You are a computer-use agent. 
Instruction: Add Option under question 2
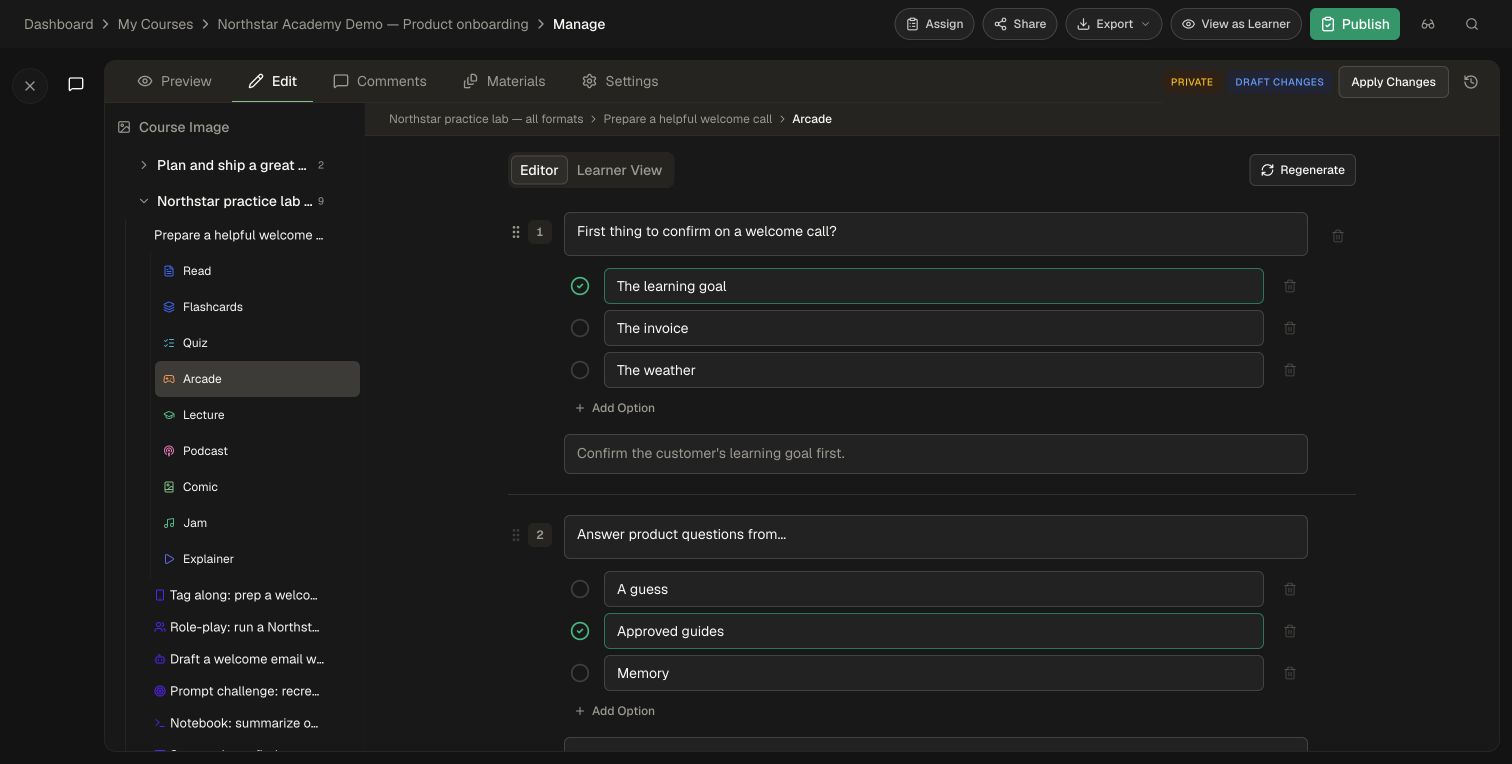point(615,711)
